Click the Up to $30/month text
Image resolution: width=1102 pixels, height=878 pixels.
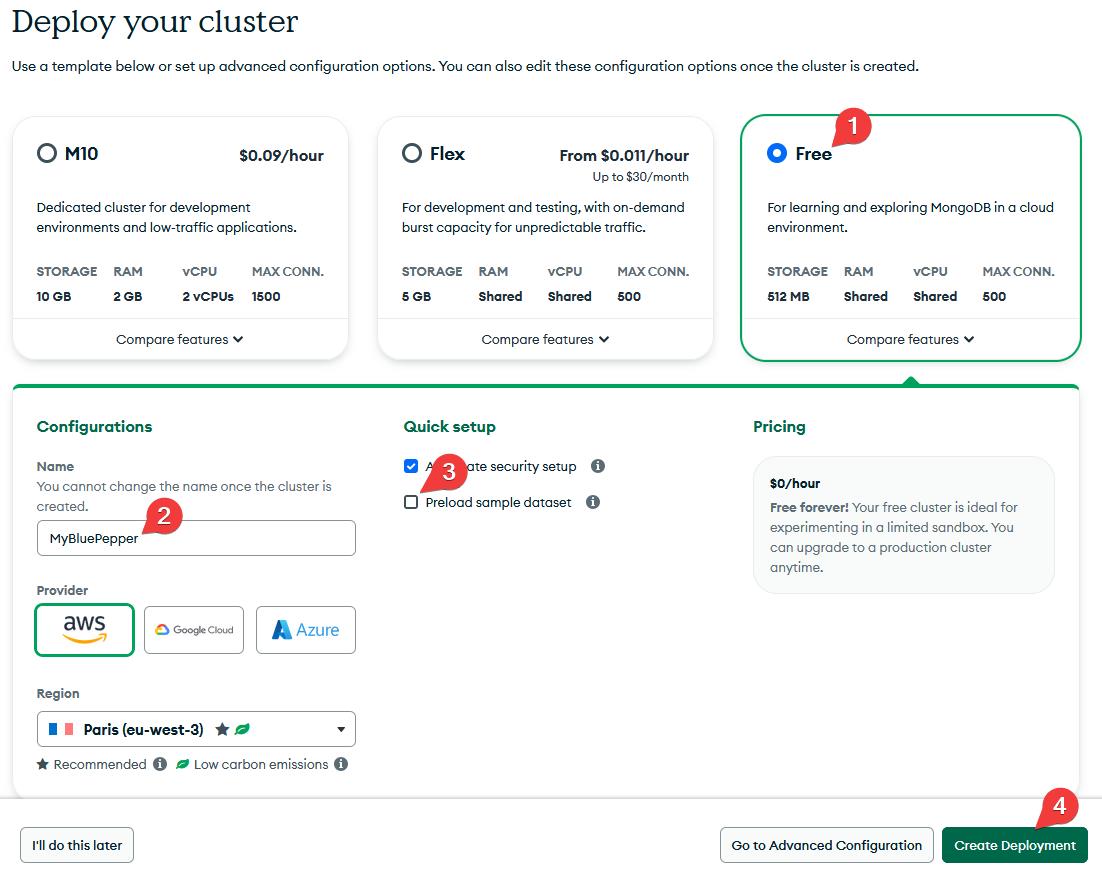640,177
